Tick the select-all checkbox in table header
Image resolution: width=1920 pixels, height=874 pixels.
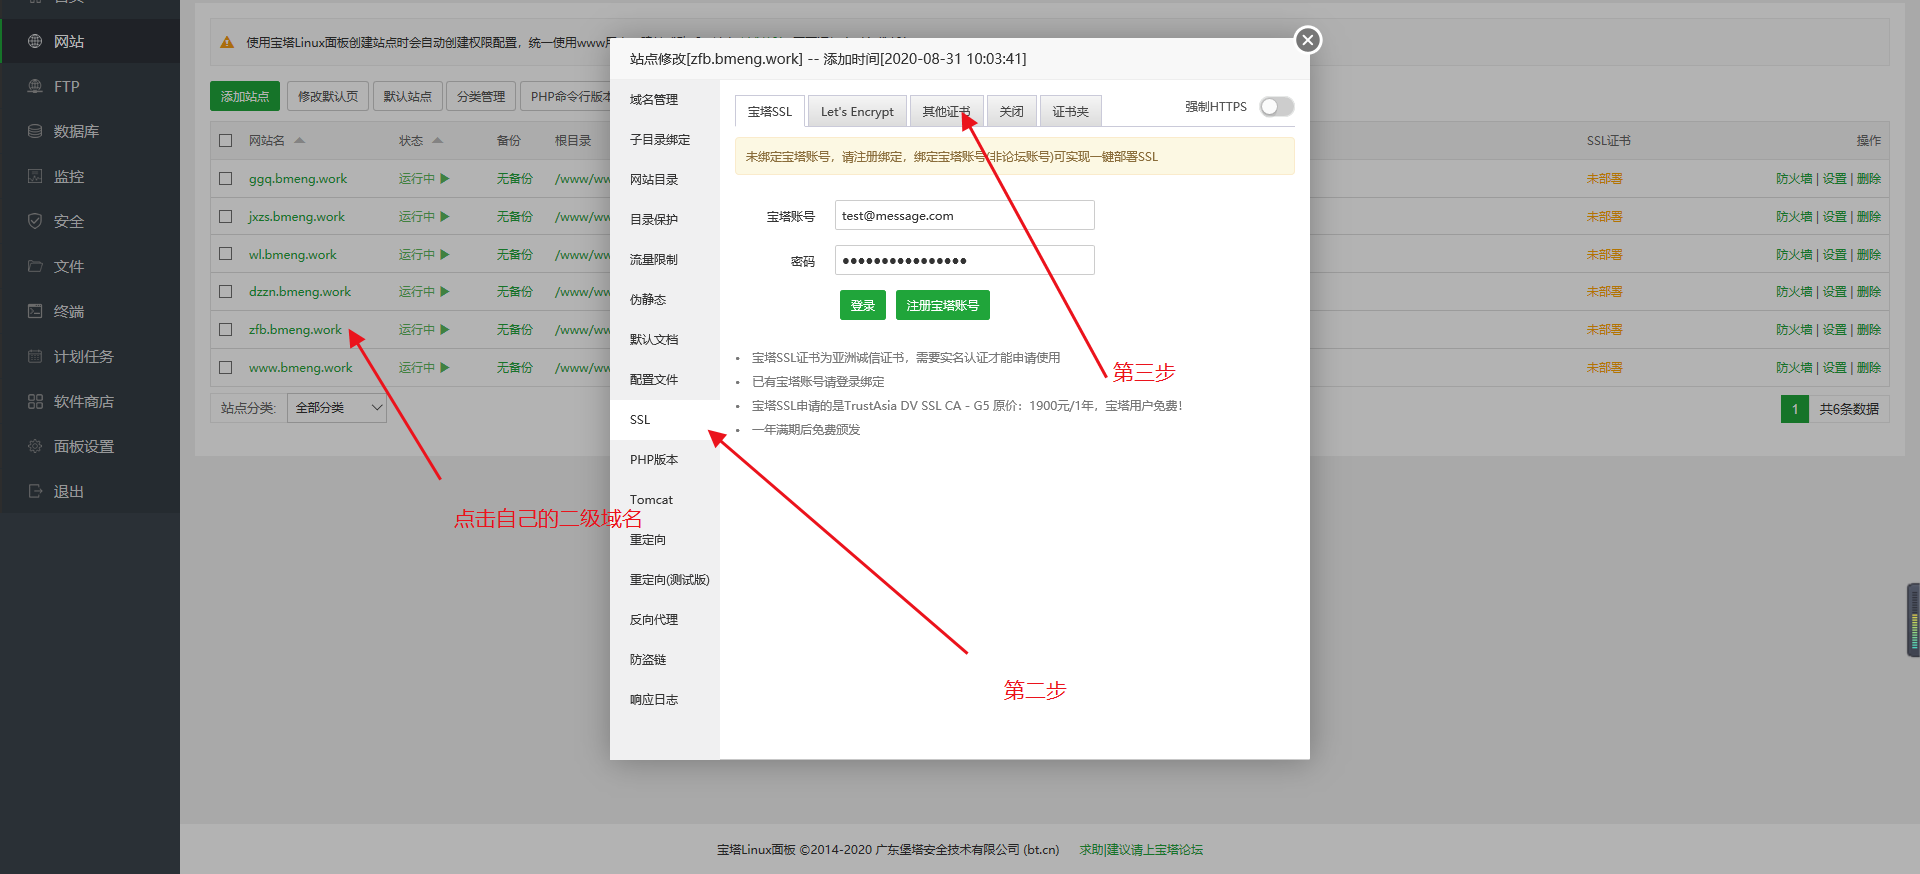pyautogui.click(x=226, y=141)
